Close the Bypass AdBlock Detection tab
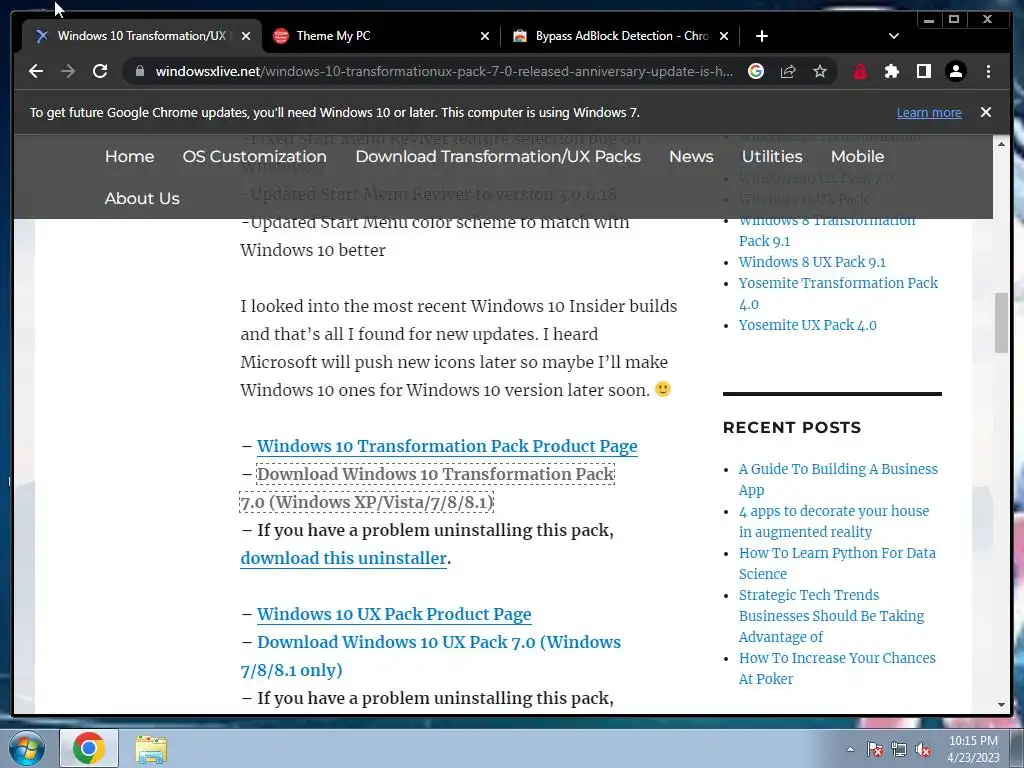The image size is (1024, 768). tap(724, 36)
